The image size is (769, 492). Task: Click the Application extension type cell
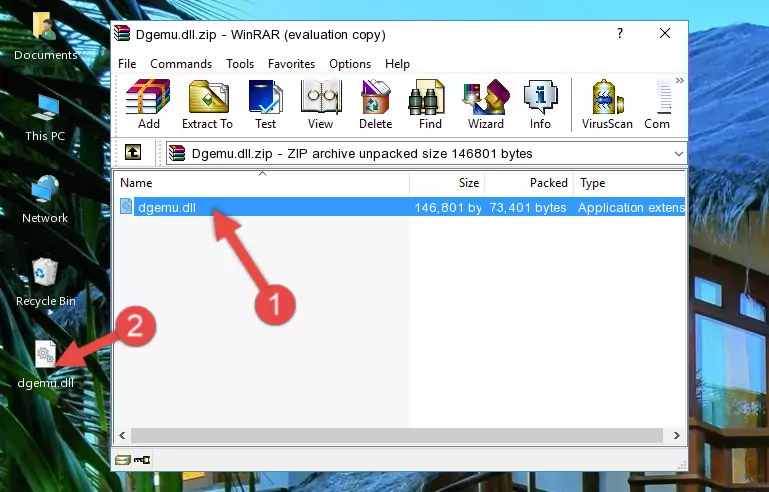[631, 207]
